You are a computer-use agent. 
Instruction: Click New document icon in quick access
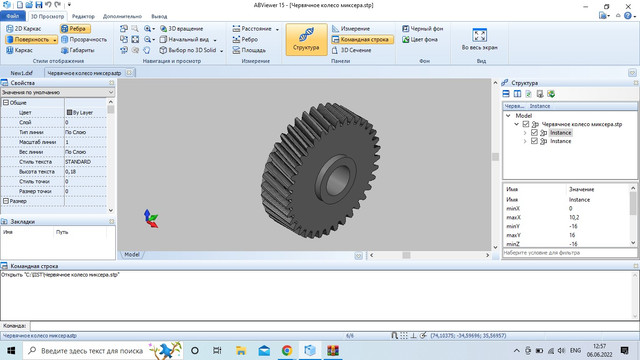(x=20, y=5)
